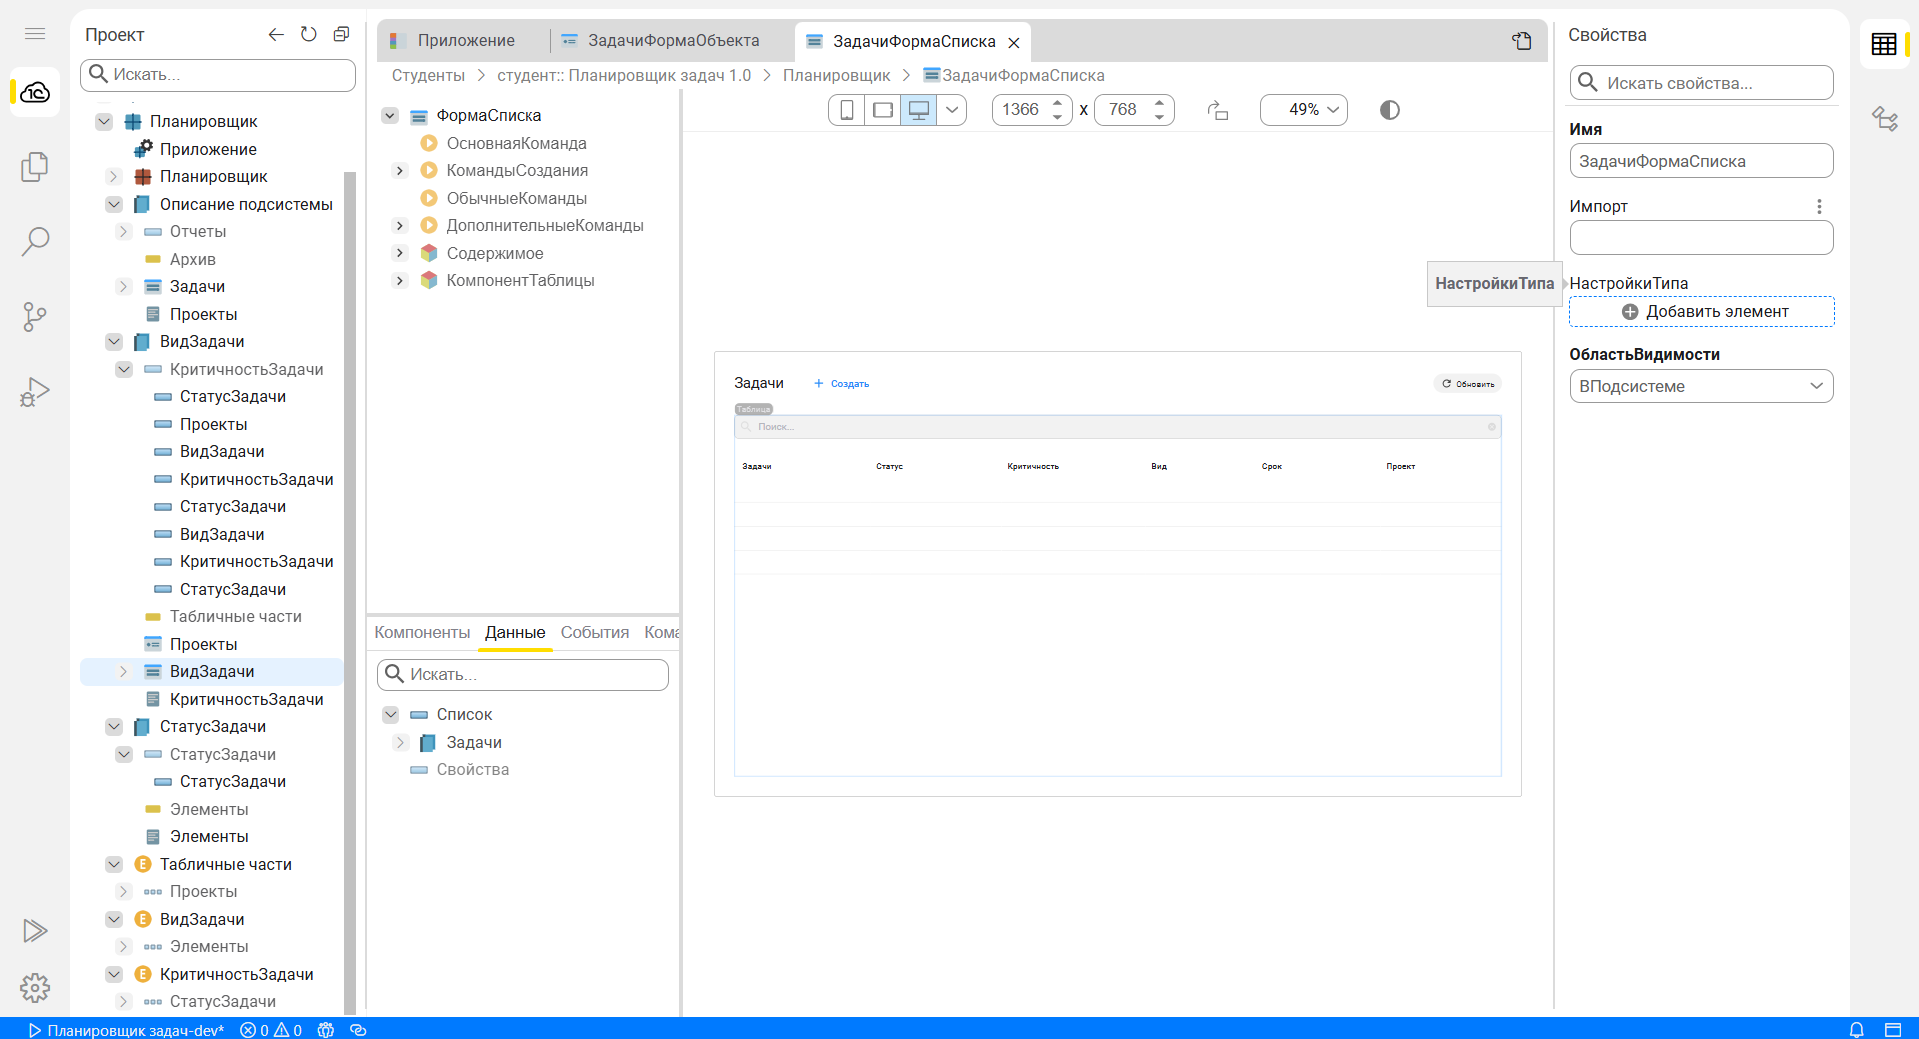The image size is (1919, 1039).
Task: Increase the width value with stepper arrow
Action: tap(1057, 103)
